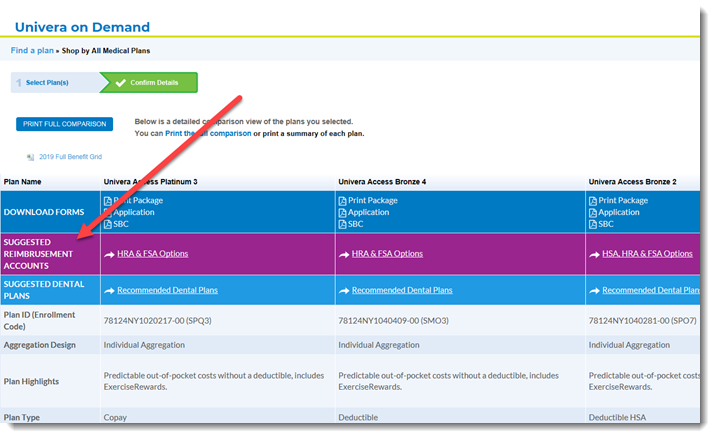Click the Print Full Comparison button

coord(64,124)
